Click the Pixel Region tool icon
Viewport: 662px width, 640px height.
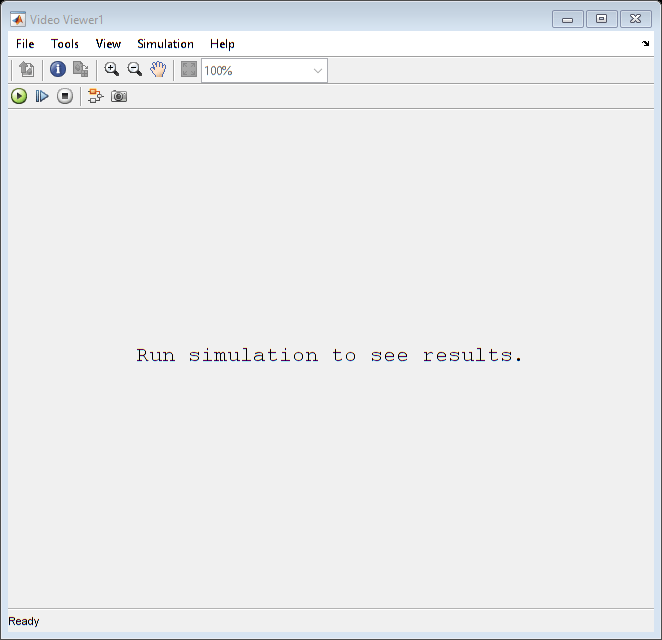point(80,69)
